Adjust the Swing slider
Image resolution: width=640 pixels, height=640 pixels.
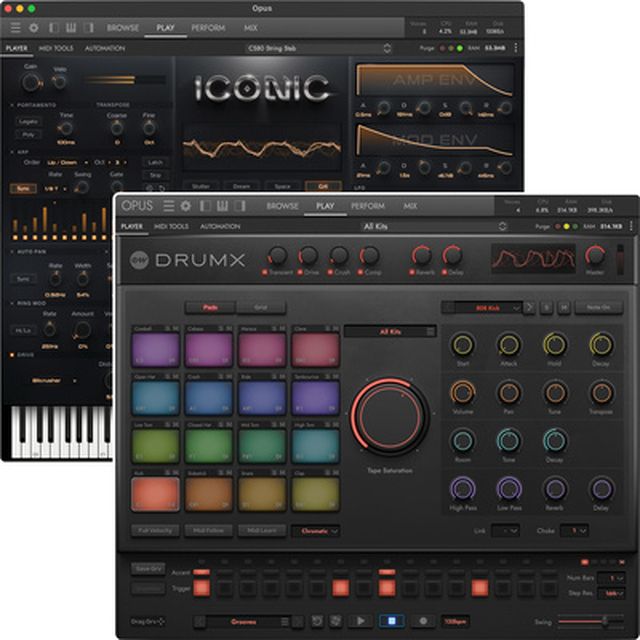coord(591,621)
